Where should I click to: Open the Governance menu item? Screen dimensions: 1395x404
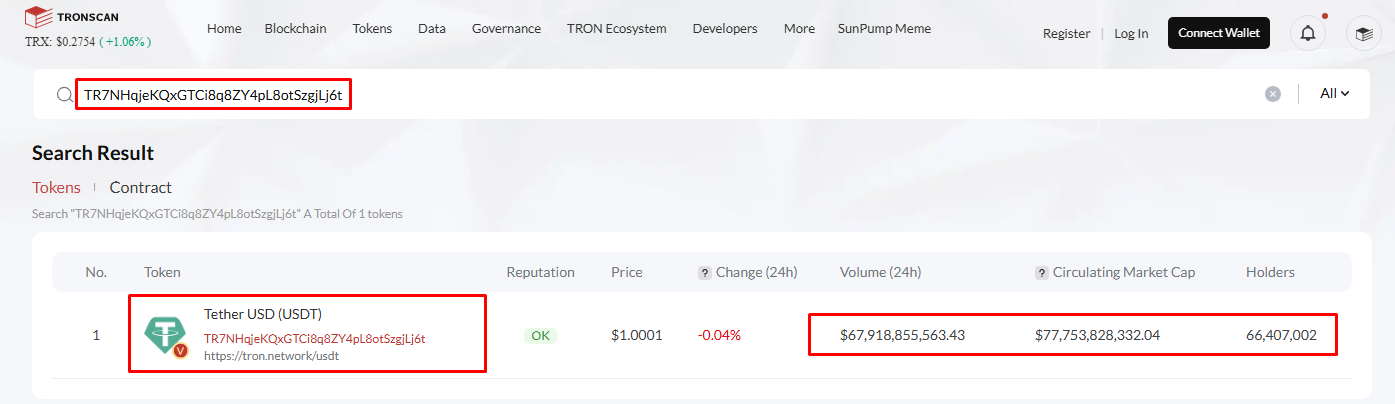(x=506, y=29)
